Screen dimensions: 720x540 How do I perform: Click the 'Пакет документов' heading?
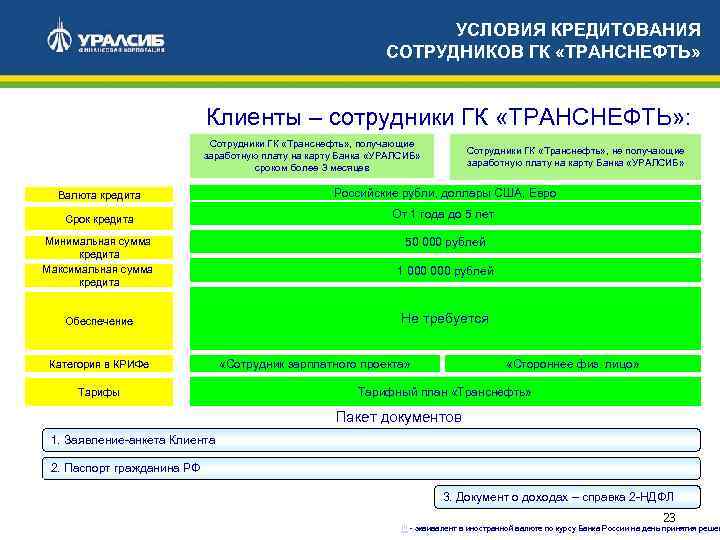point(399,417)
